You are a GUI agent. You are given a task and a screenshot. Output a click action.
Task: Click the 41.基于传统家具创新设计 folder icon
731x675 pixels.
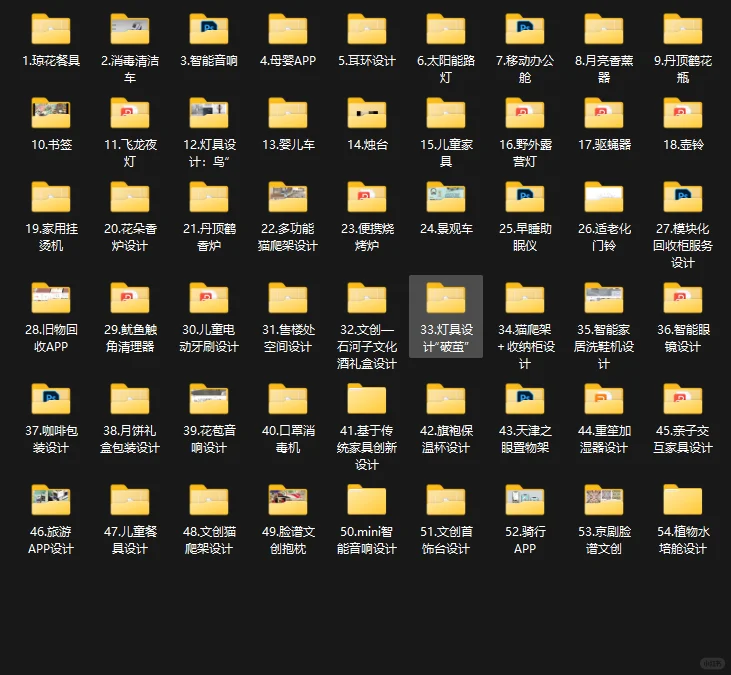pos(367,399)
